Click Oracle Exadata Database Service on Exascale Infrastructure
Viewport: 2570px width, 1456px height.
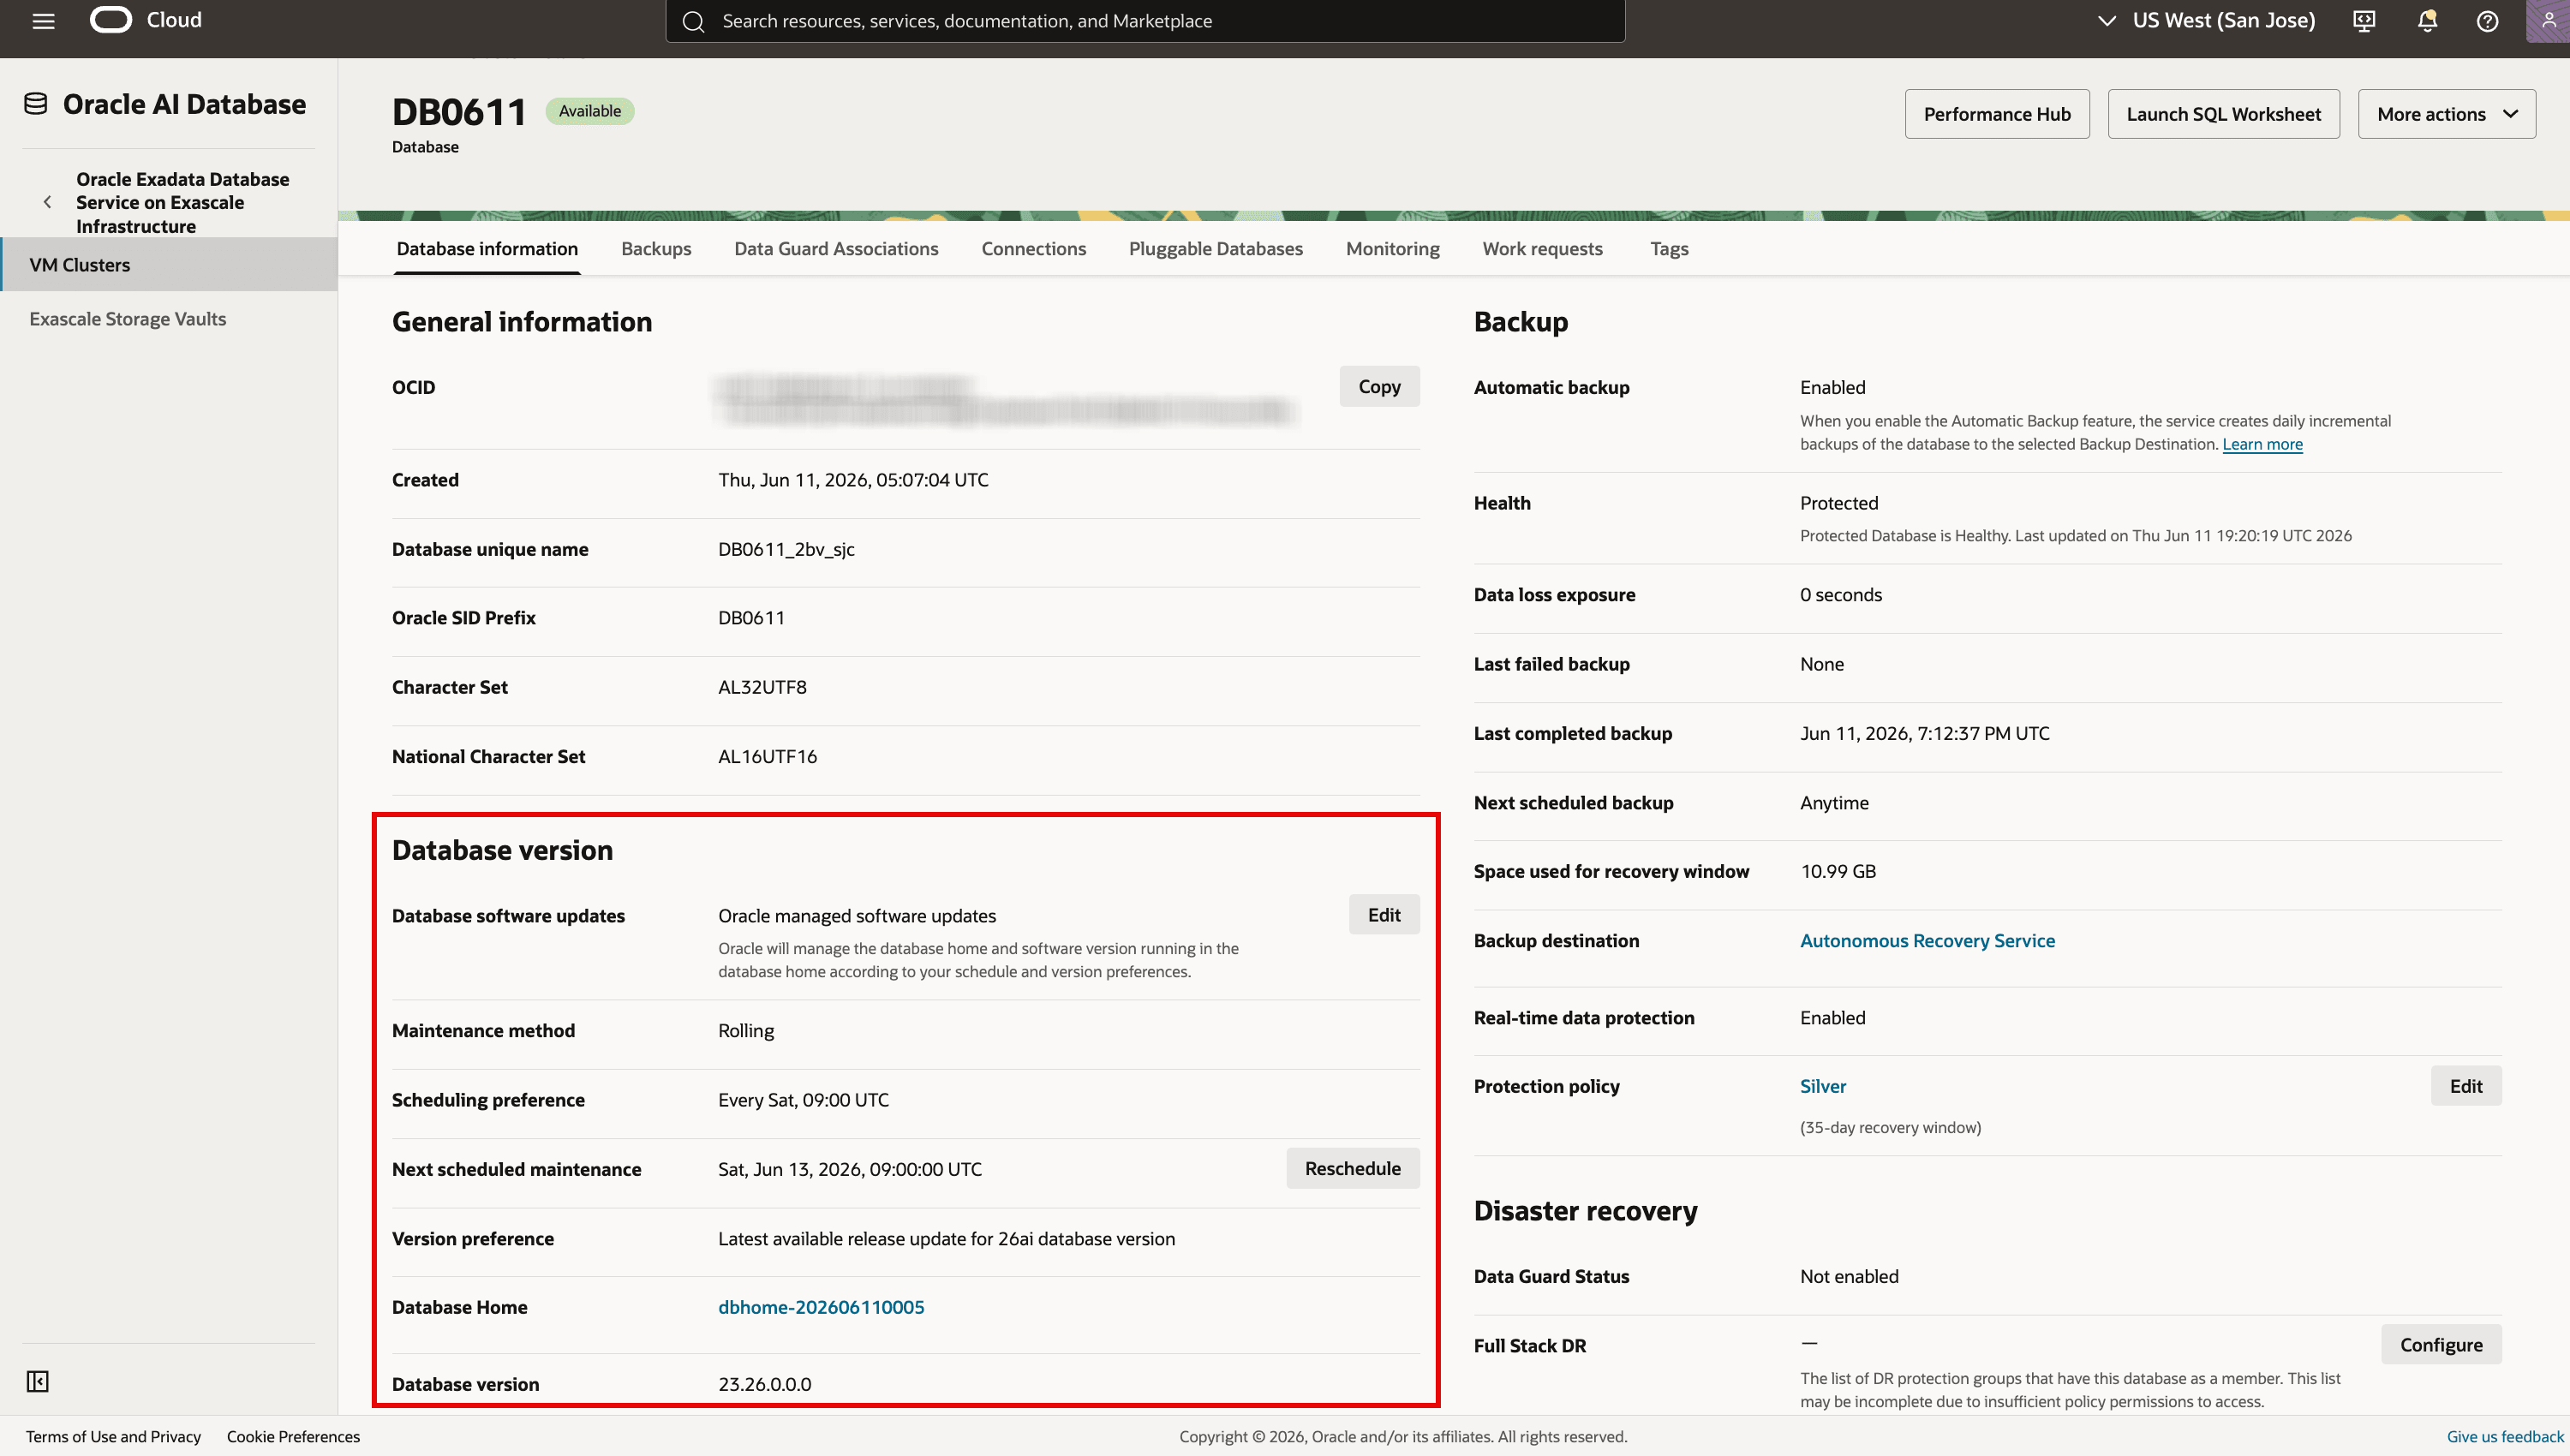(183, 202)
